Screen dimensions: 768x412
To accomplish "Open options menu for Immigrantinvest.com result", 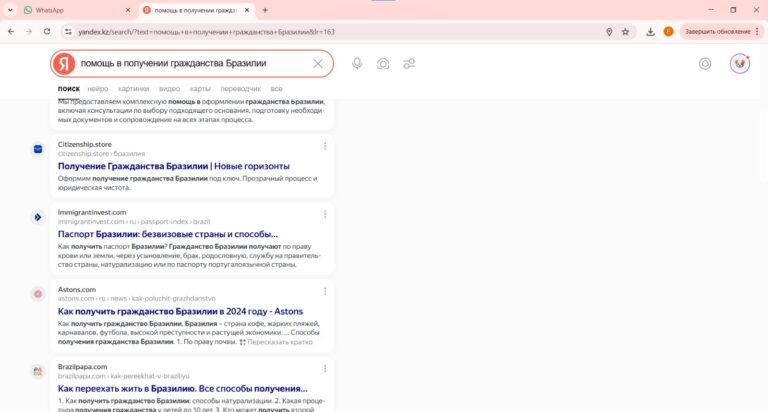I will coord(325,214).
